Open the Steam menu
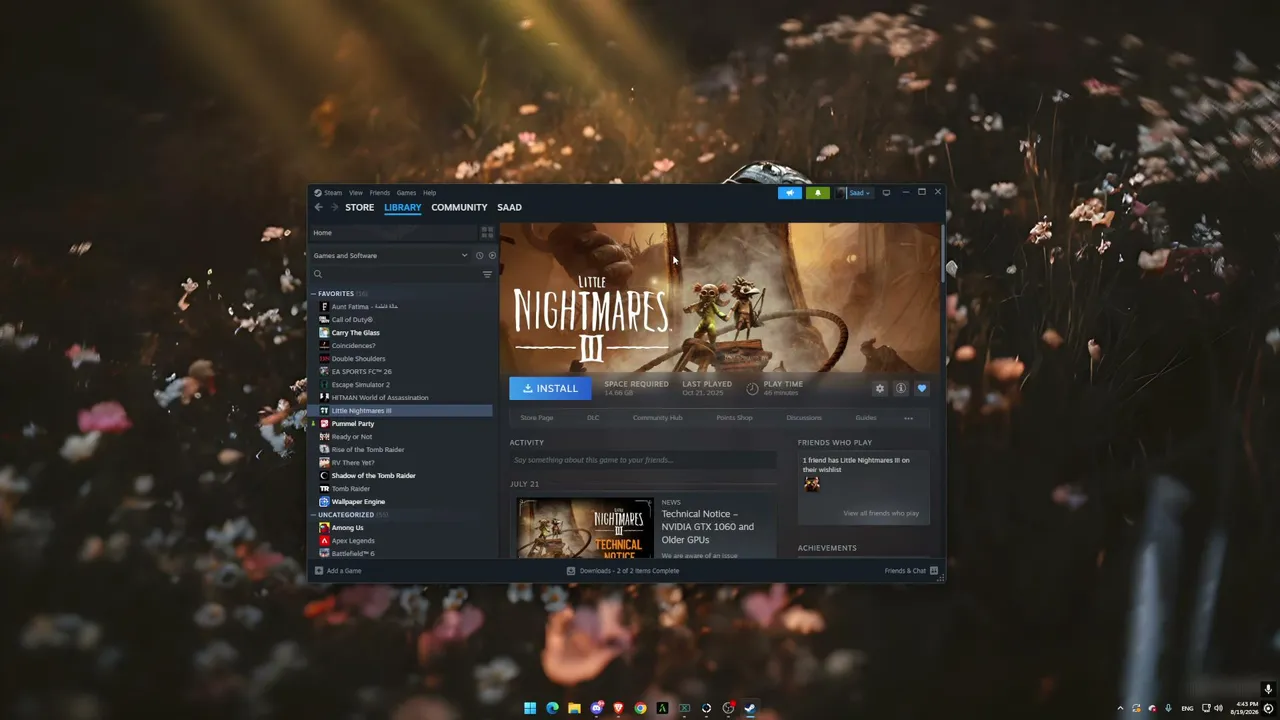Screen dimensions: 1280x720 tap(328, 193)
